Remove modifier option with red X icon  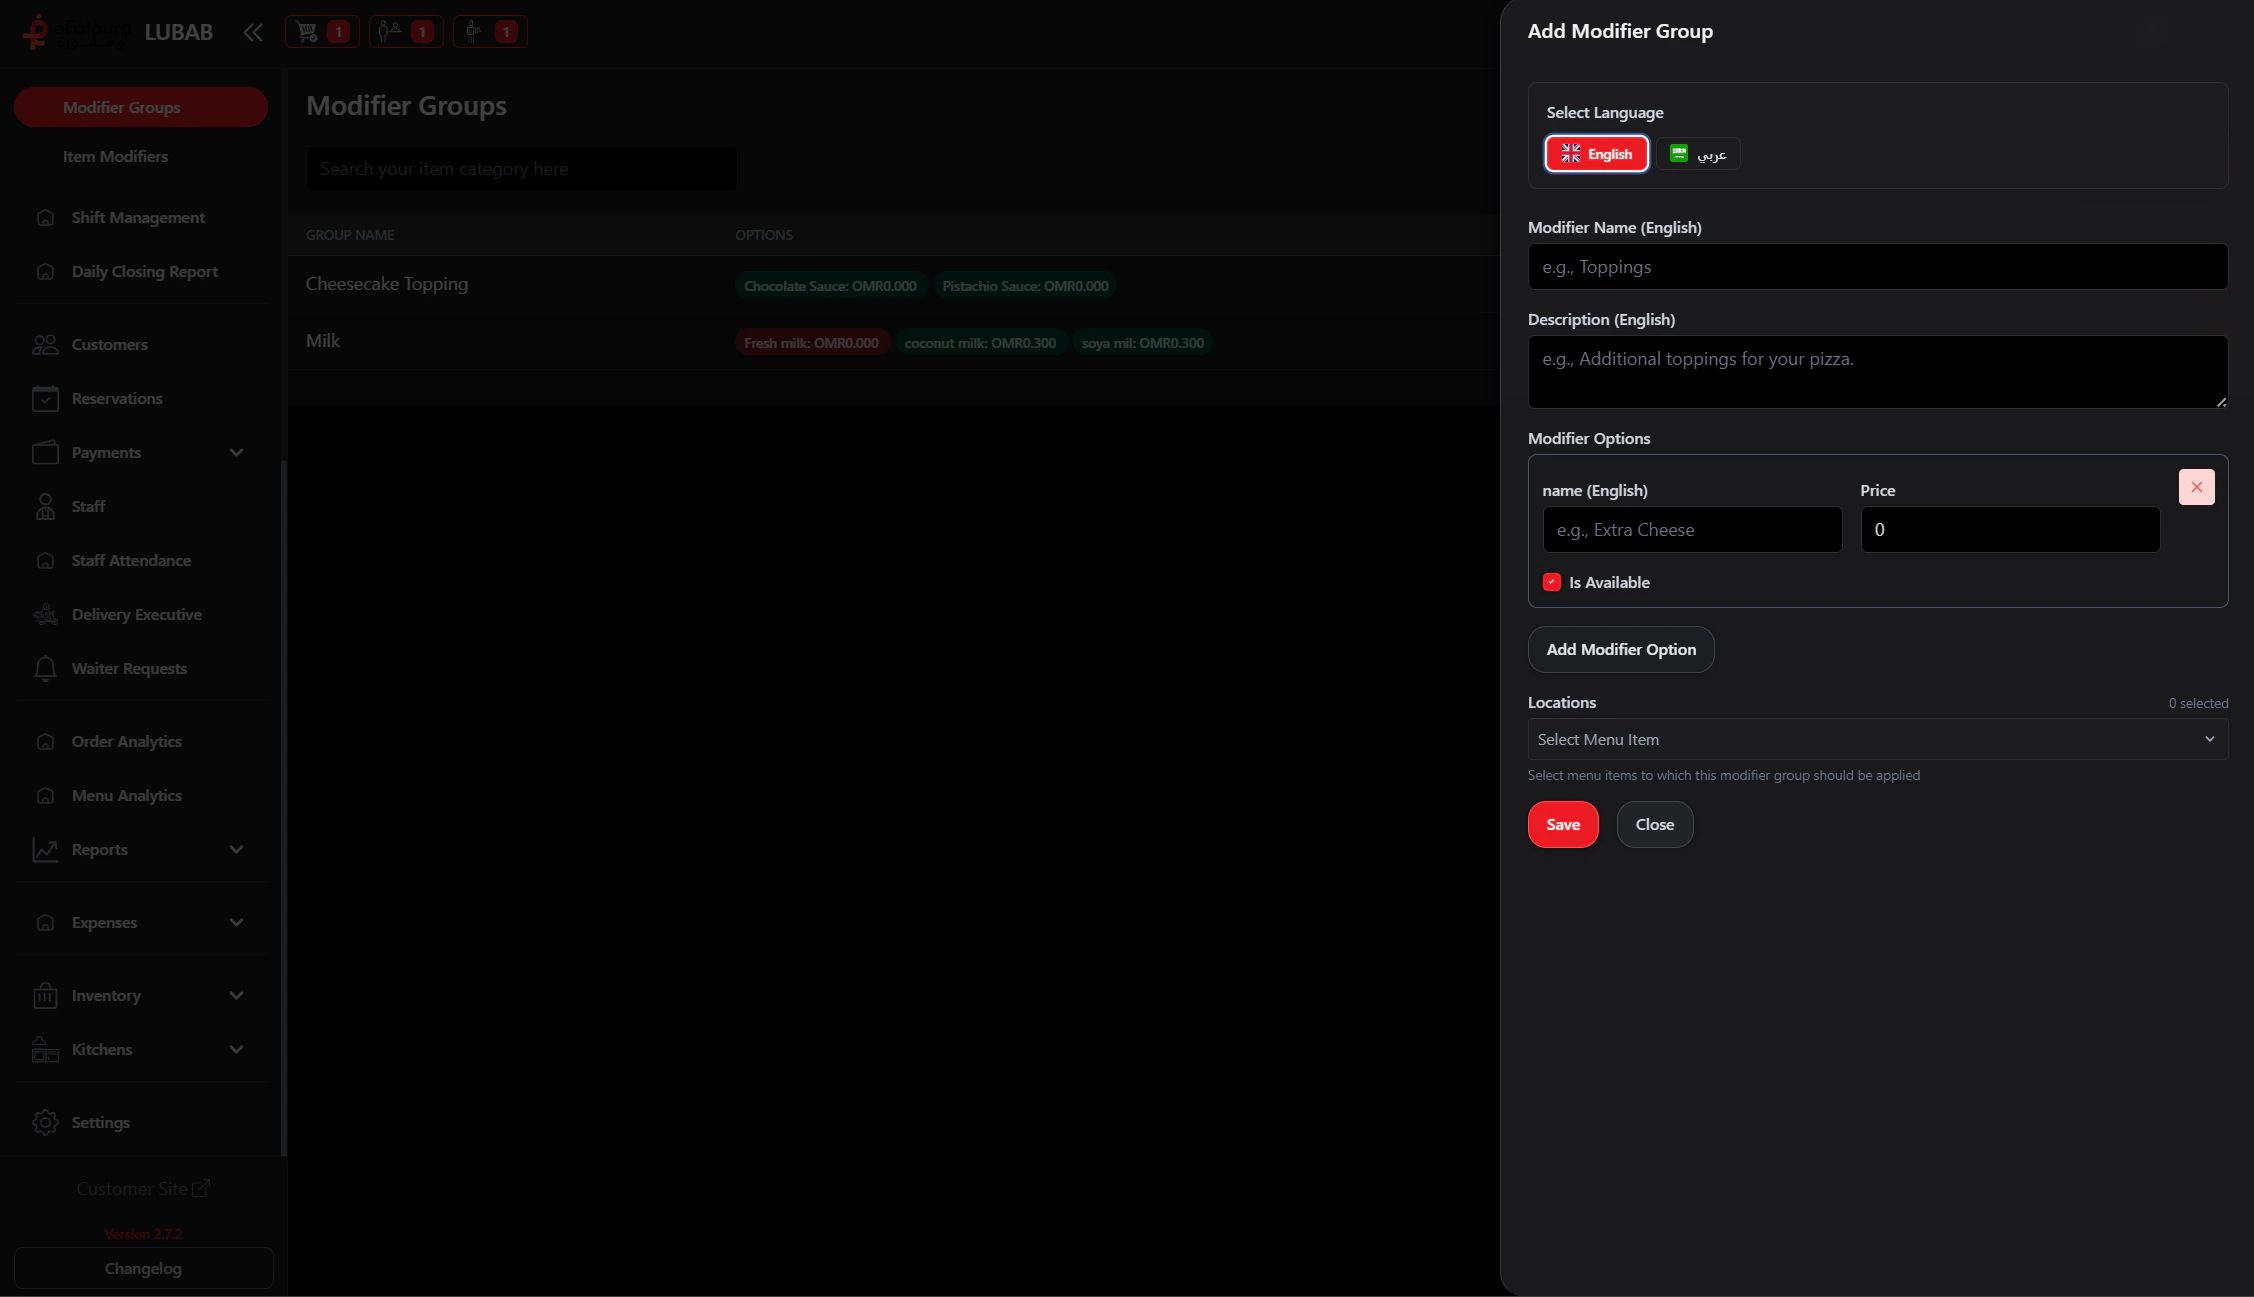(x=2196, y=487)
